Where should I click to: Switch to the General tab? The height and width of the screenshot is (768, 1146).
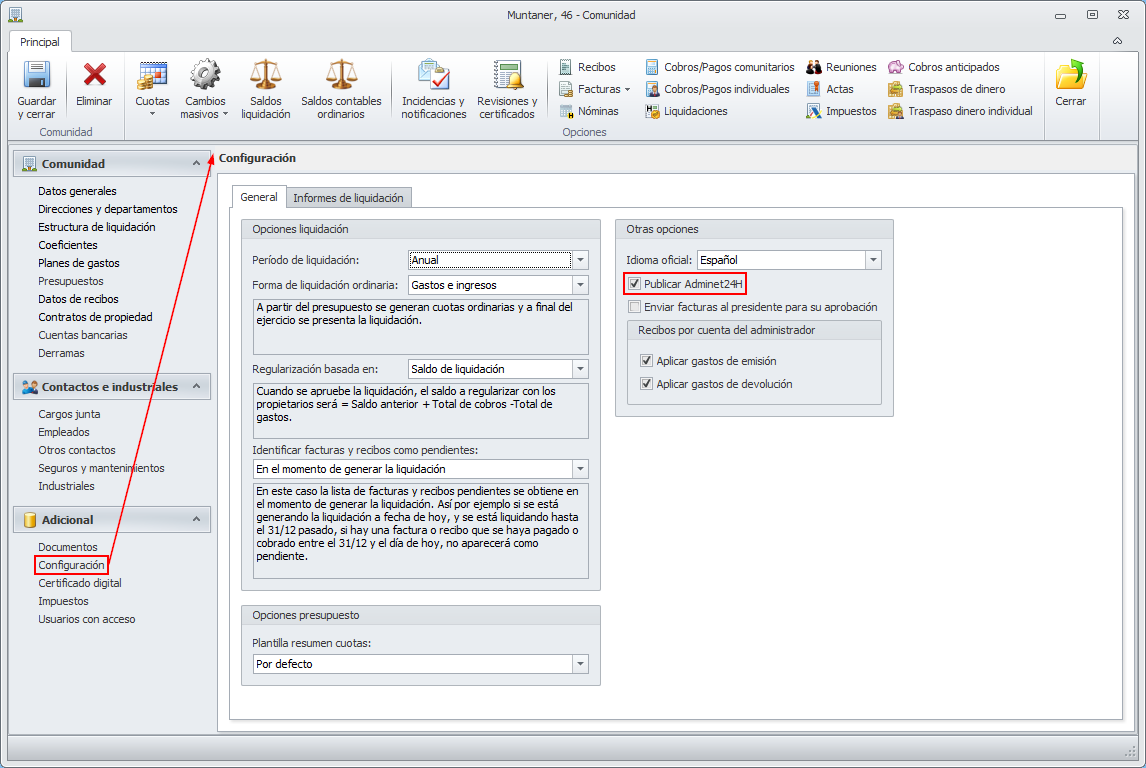coord(259,197)
